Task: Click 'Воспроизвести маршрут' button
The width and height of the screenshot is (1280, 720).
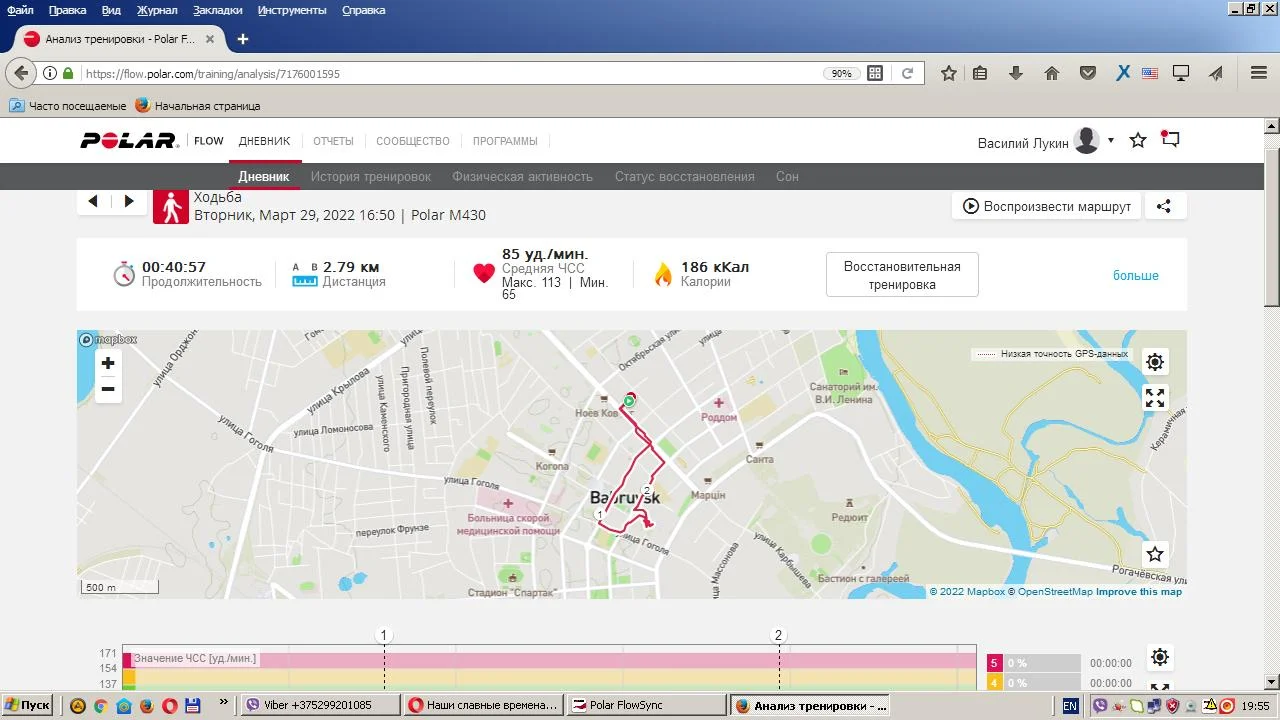Action: 1046,206
